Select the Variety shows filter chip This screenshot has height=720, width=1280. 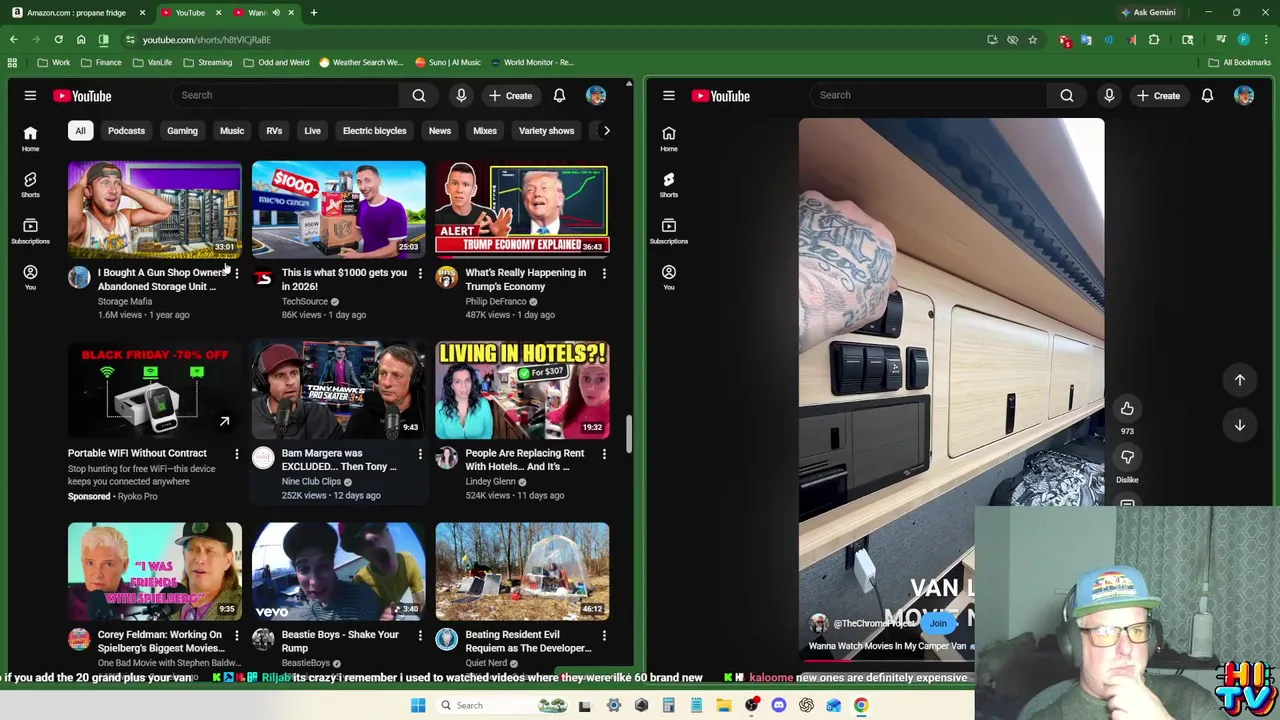(x=546, y=131)
